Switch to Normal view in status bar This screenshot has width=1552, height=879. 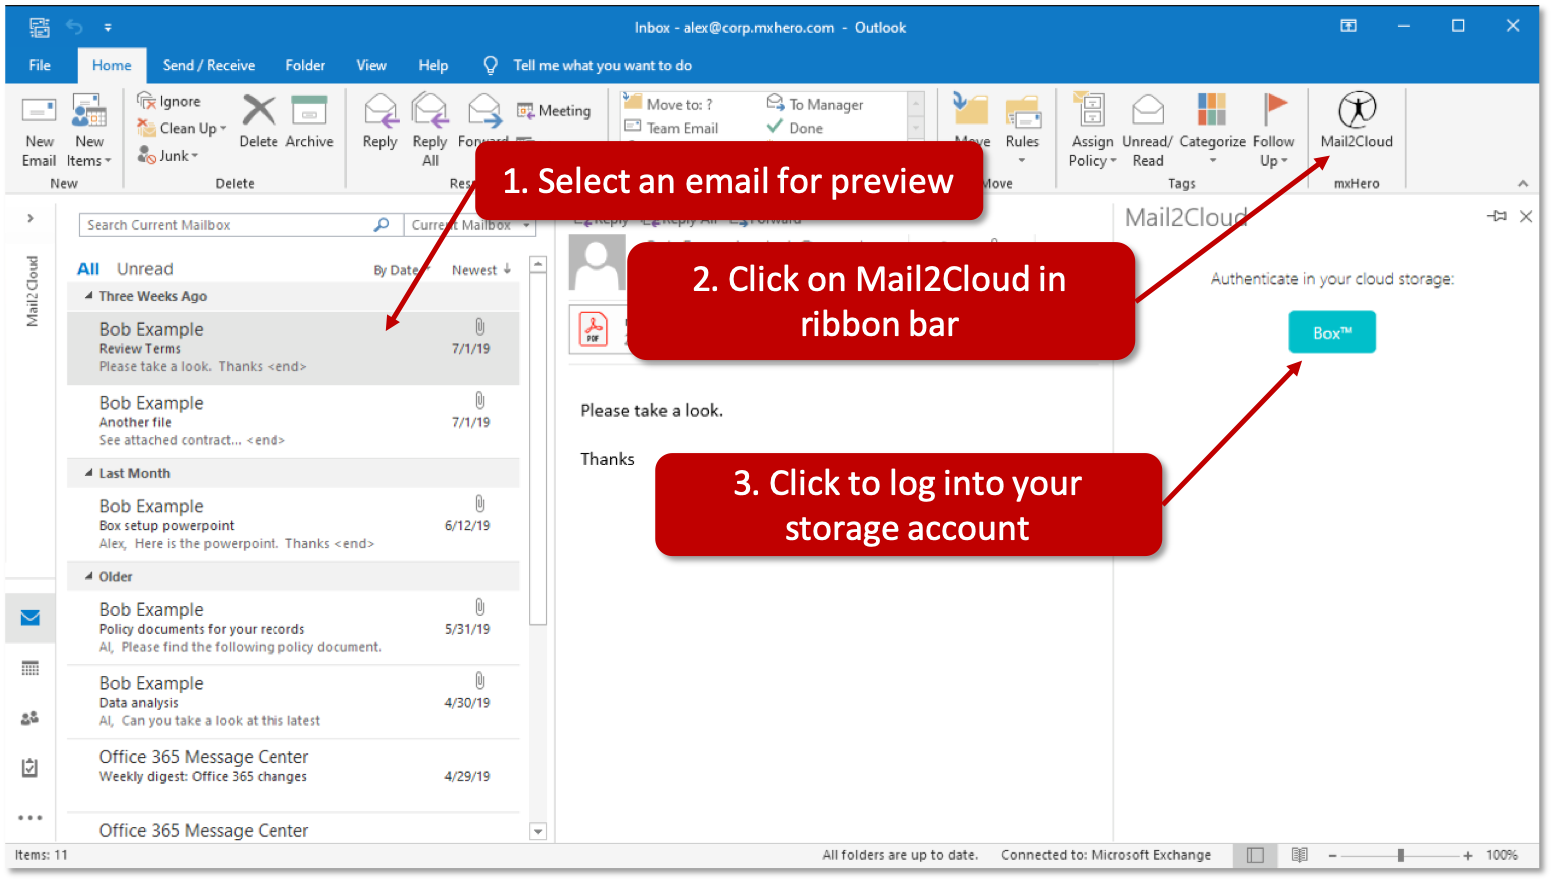tap(1255, 855)
